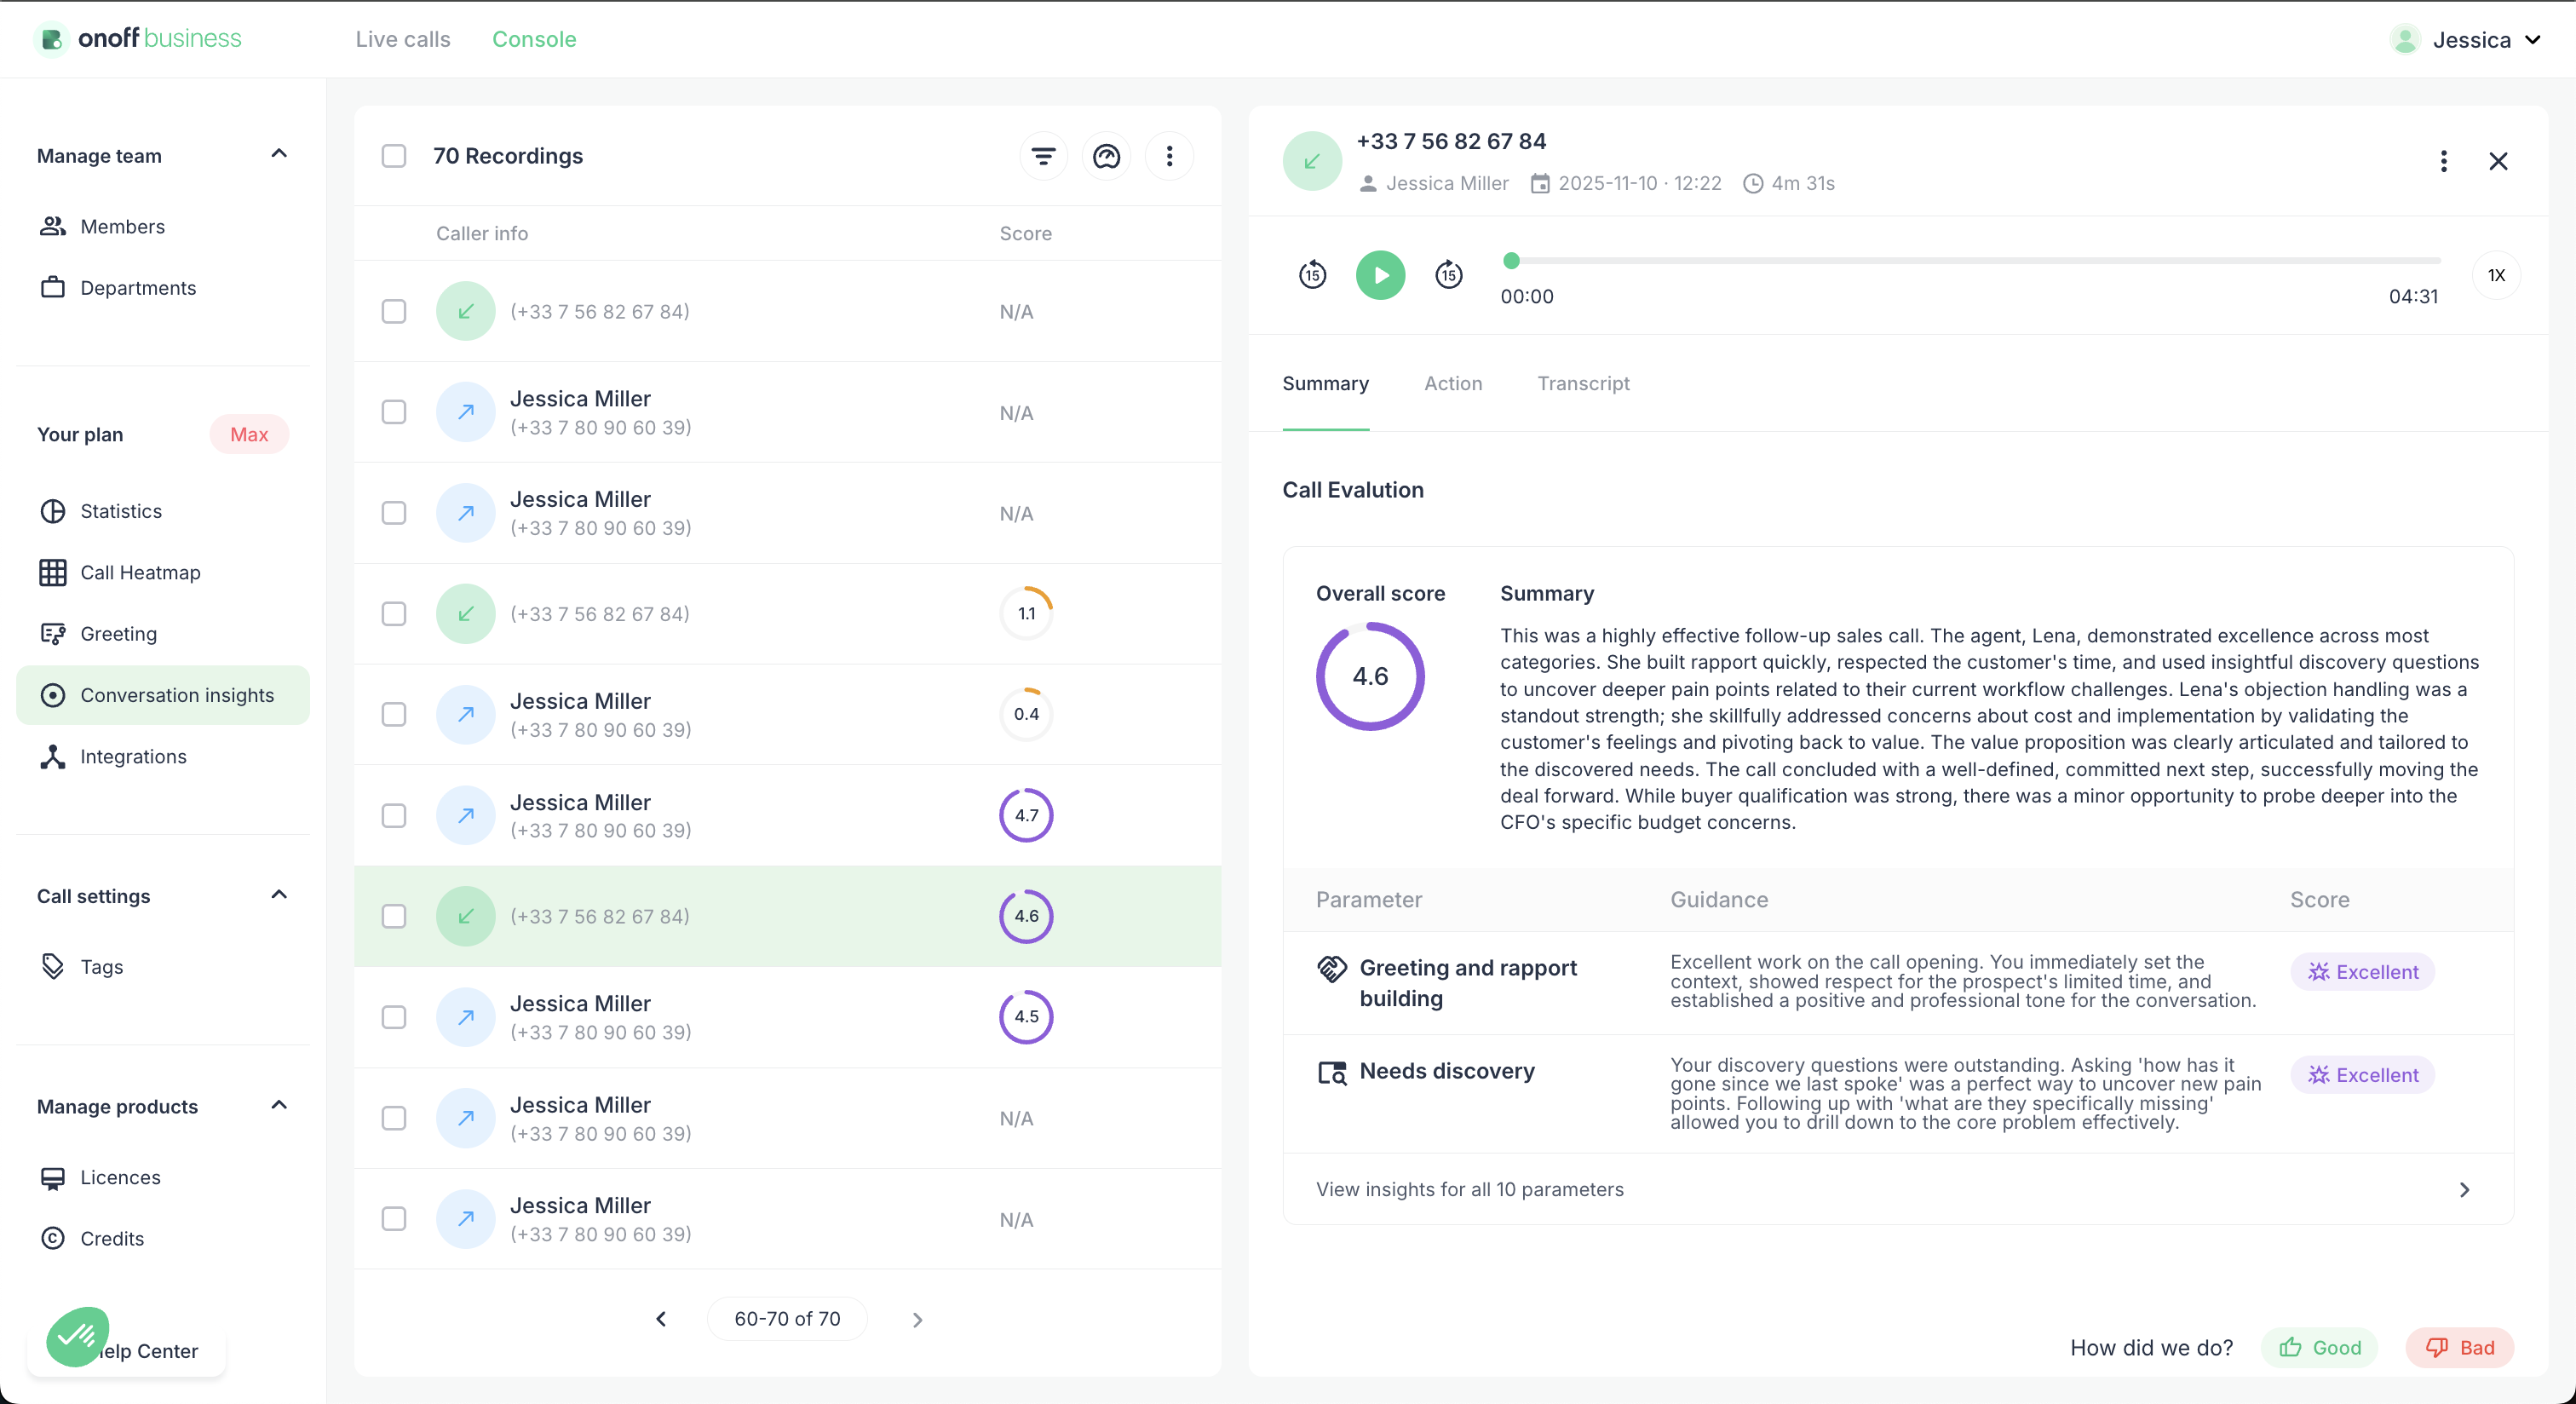The width and height of the screenshot is (2576, 1404).
Task: Select Conversation insights in sidebar
Action: click(162, 695)
